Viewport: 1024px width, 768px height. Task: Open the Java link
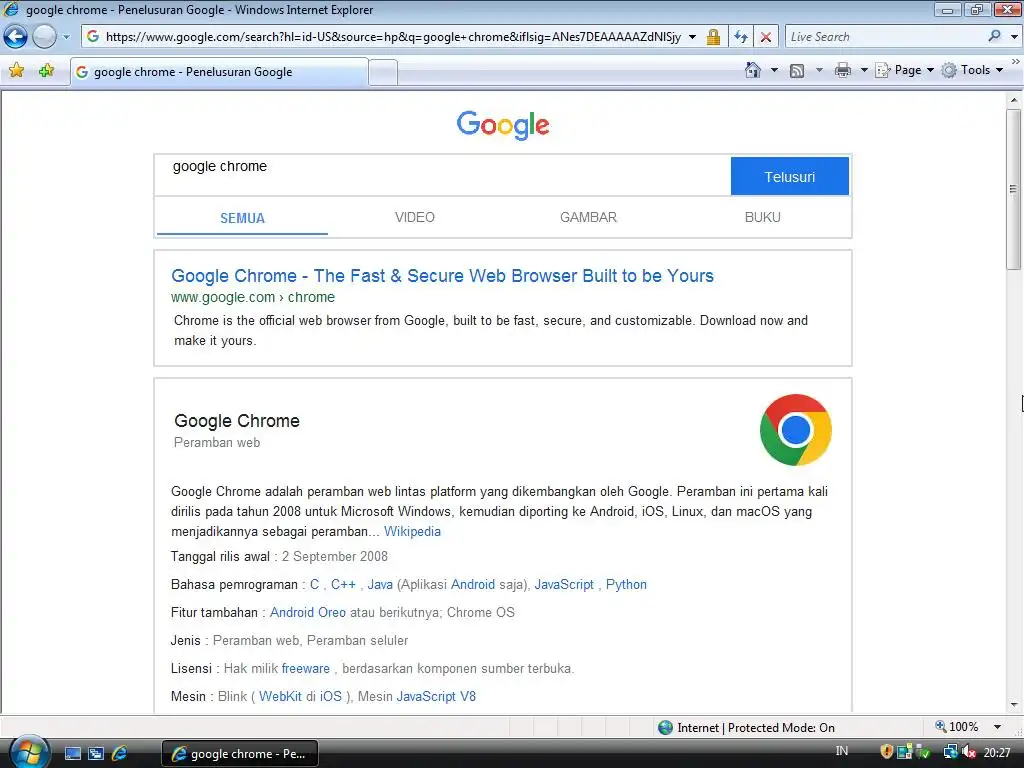click(380, 584)
